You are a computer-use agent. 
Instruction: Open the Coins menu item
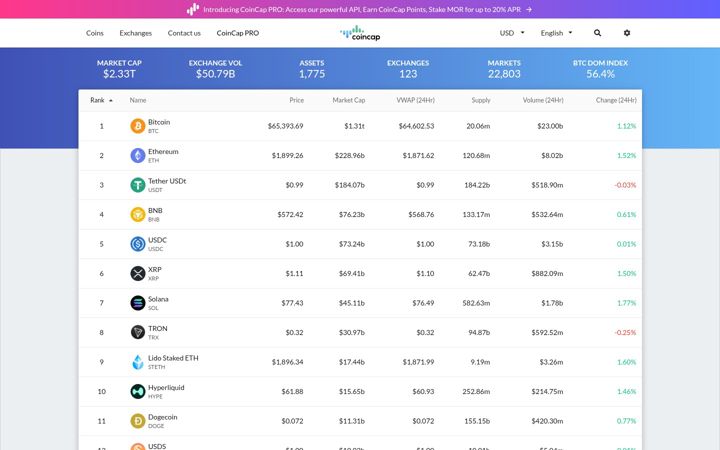click(x=95, y=33)
